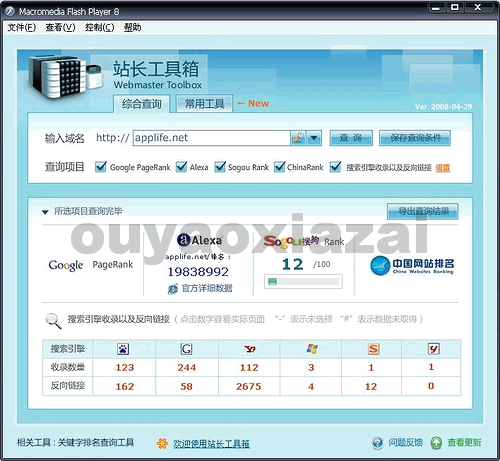Click the 查询 button

[351, 138]
